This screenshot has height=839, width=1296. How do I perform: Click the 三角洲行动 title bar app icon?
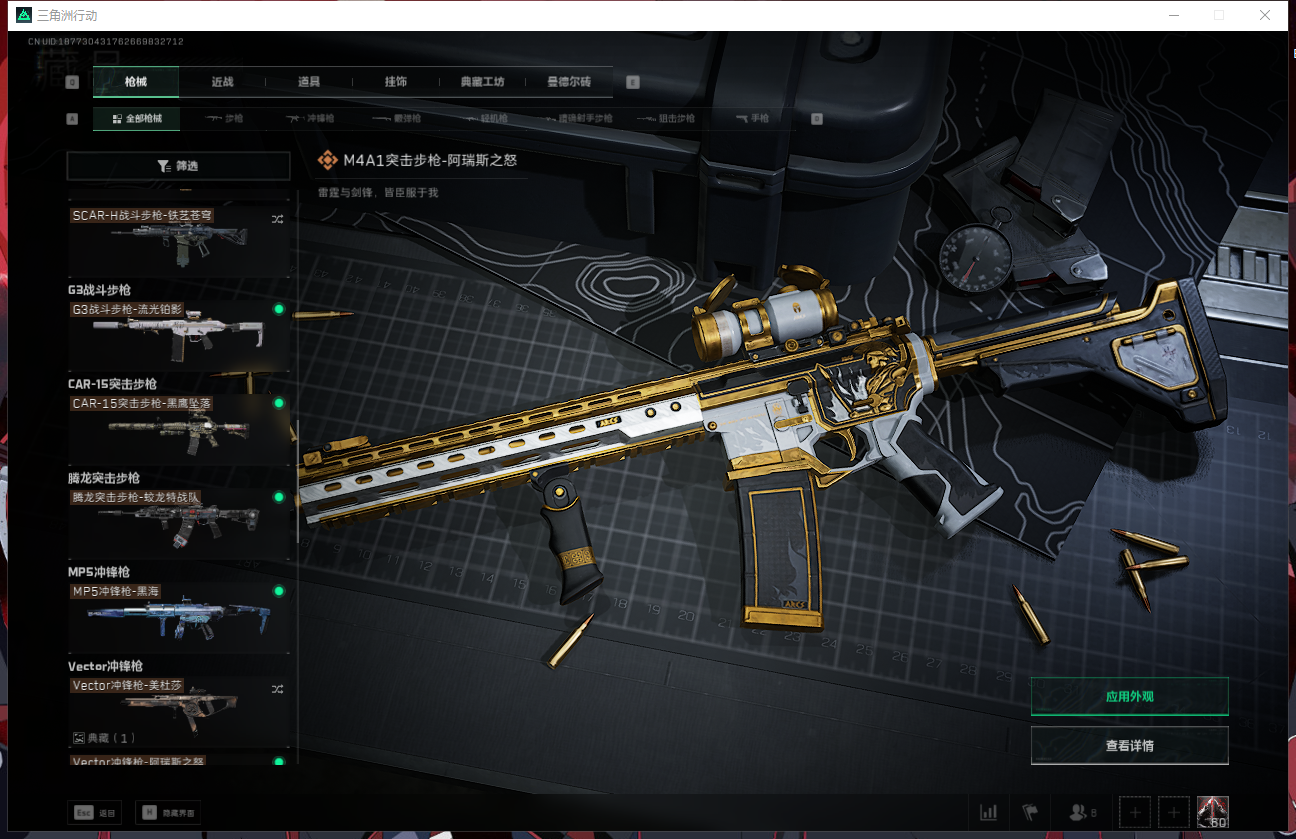point(23,15)
